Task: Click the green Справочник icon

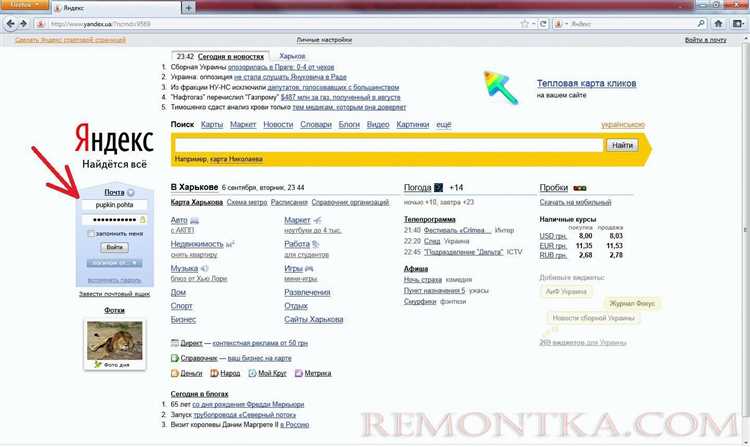Action: pos(175,358)
